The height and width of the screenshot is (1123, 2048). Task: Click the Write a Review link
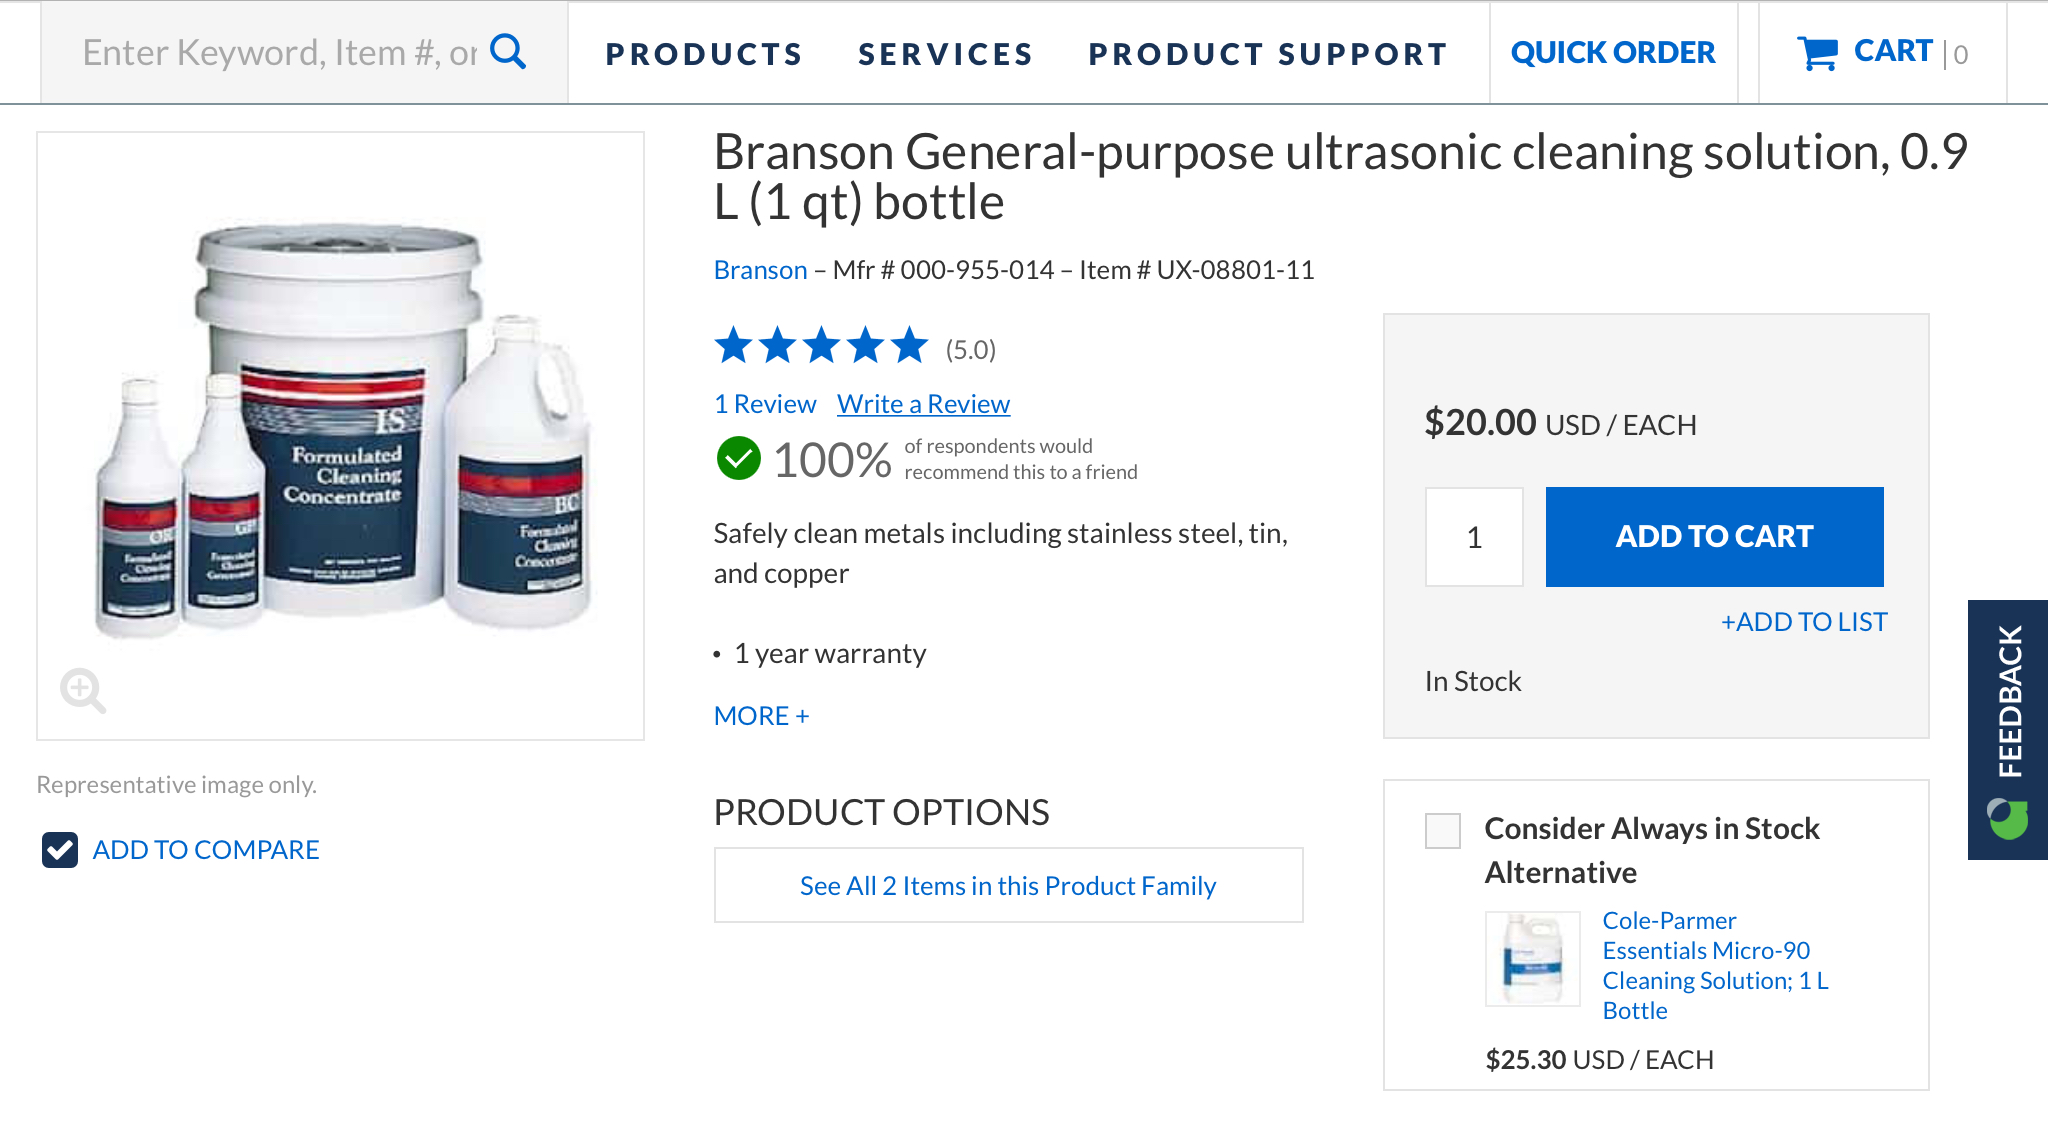click(923, 404)
